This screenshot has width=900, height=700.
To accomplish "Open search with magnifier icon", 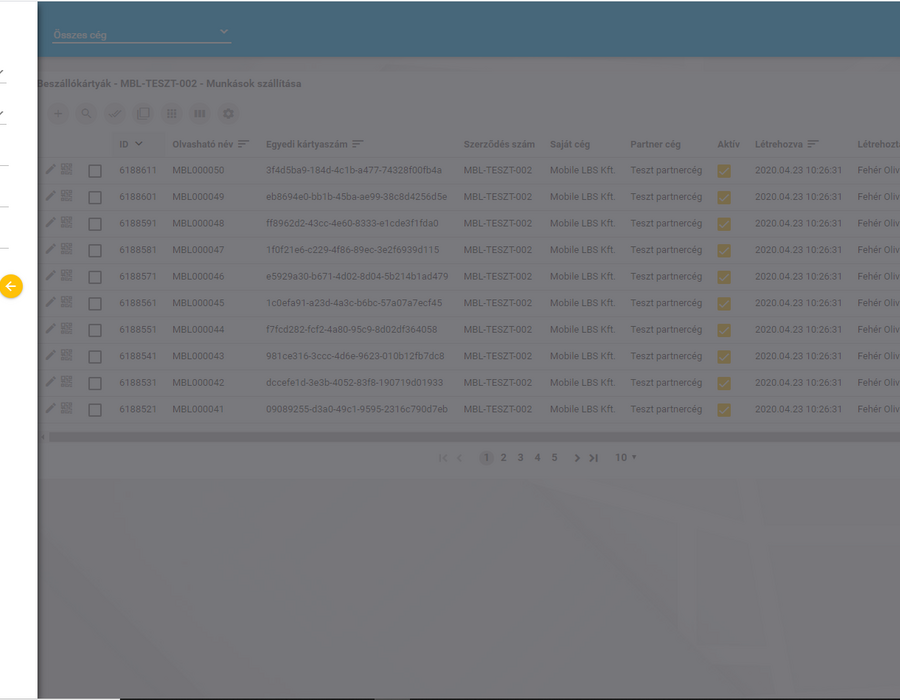I will point(86,114).
